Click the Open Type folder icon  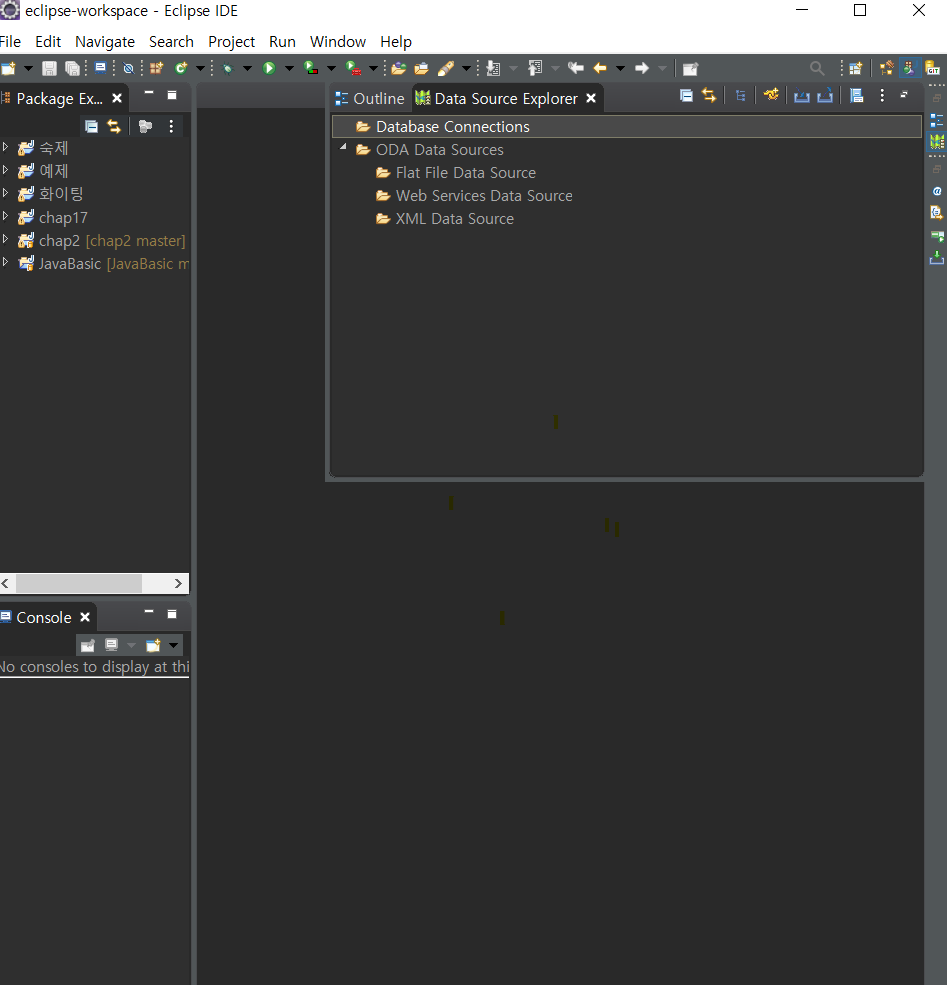pos(398,68)
